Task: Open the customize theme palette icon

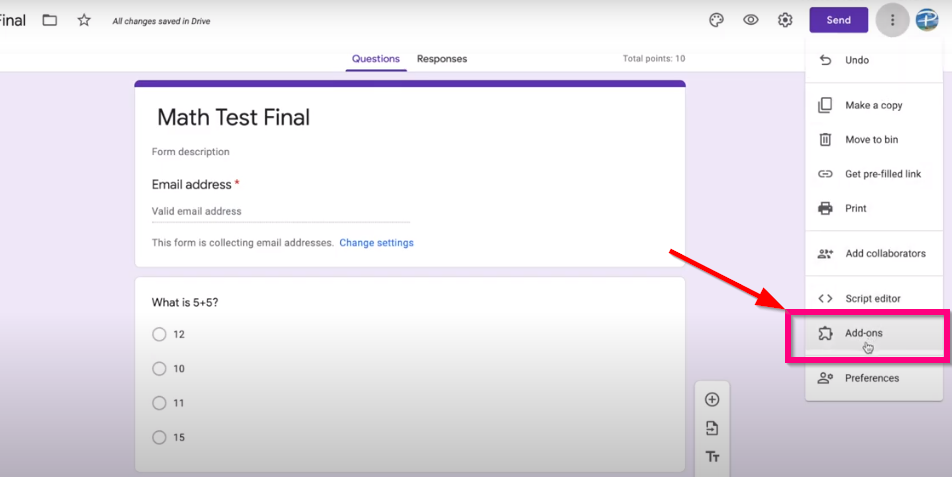Action: pyautogui.click(x=716, y=20)
